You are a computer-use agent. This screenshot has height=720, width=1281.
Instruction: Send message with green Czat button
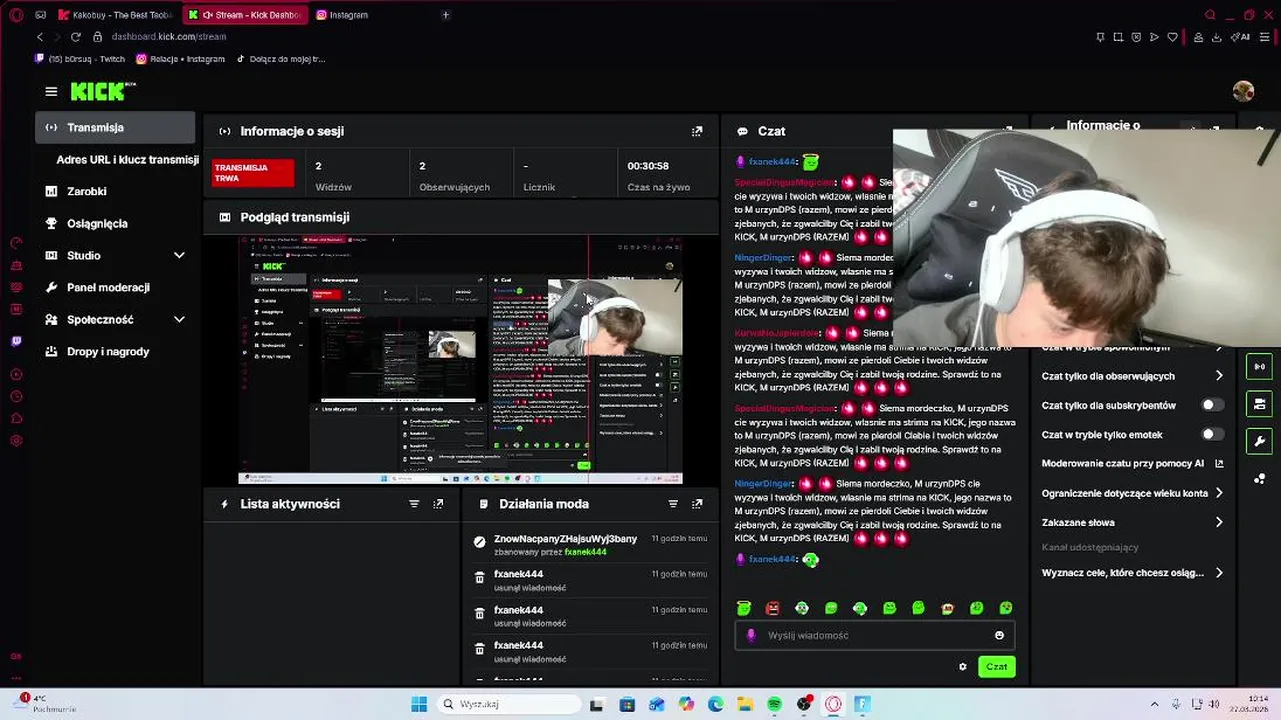pos(997,667)
